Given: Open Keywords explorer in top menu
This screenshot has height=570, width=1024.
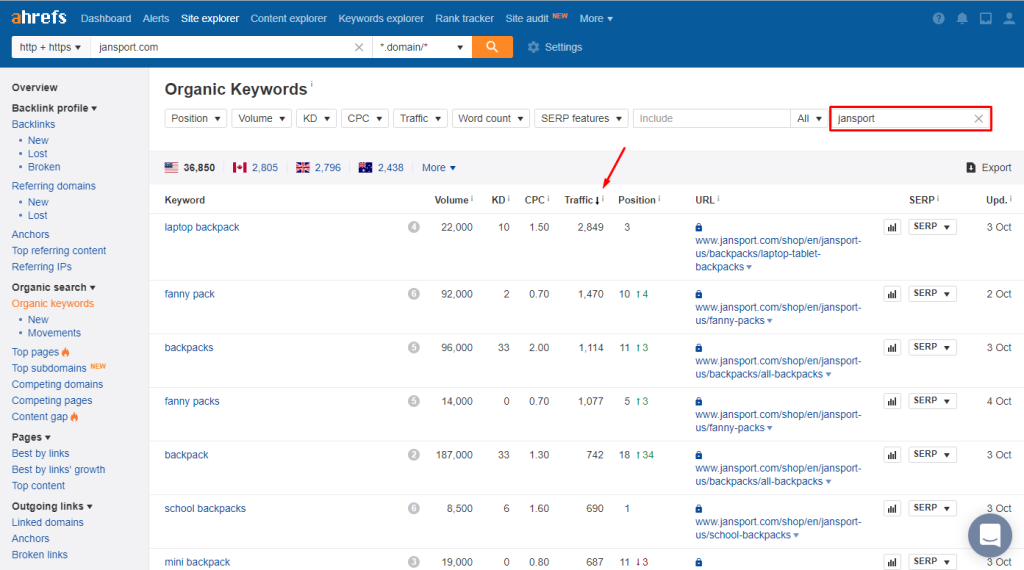Looking at the screenshot, I should (381, 19).
